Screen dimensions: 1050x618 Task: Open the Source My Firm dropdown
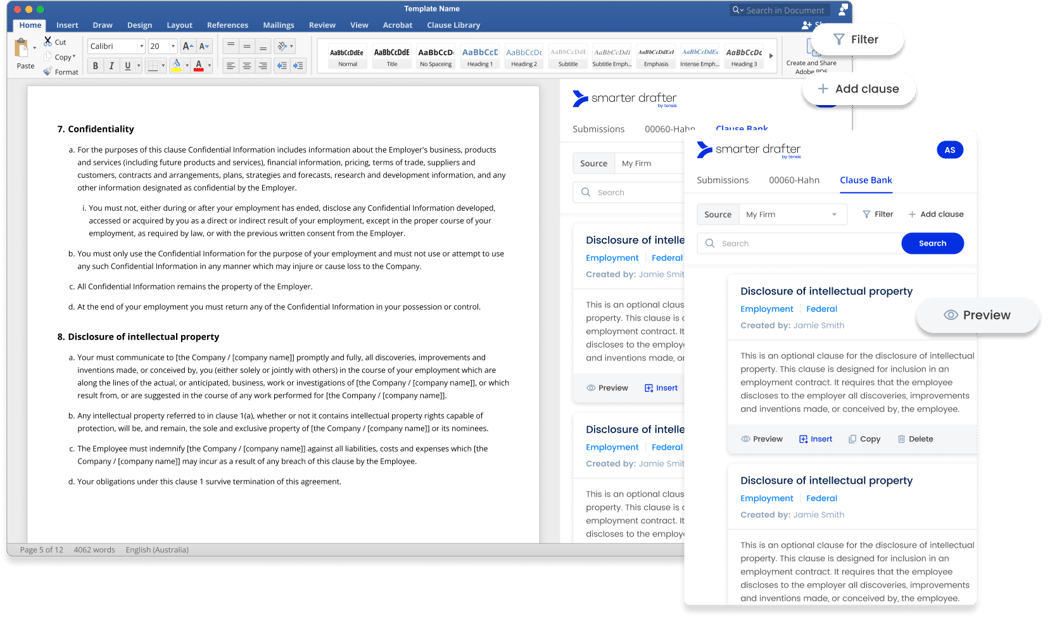(x=791, y=214)
